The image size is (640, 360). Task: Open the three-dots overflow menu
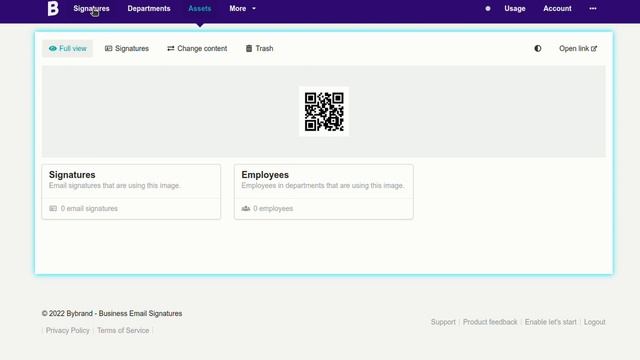pos(593,9)
